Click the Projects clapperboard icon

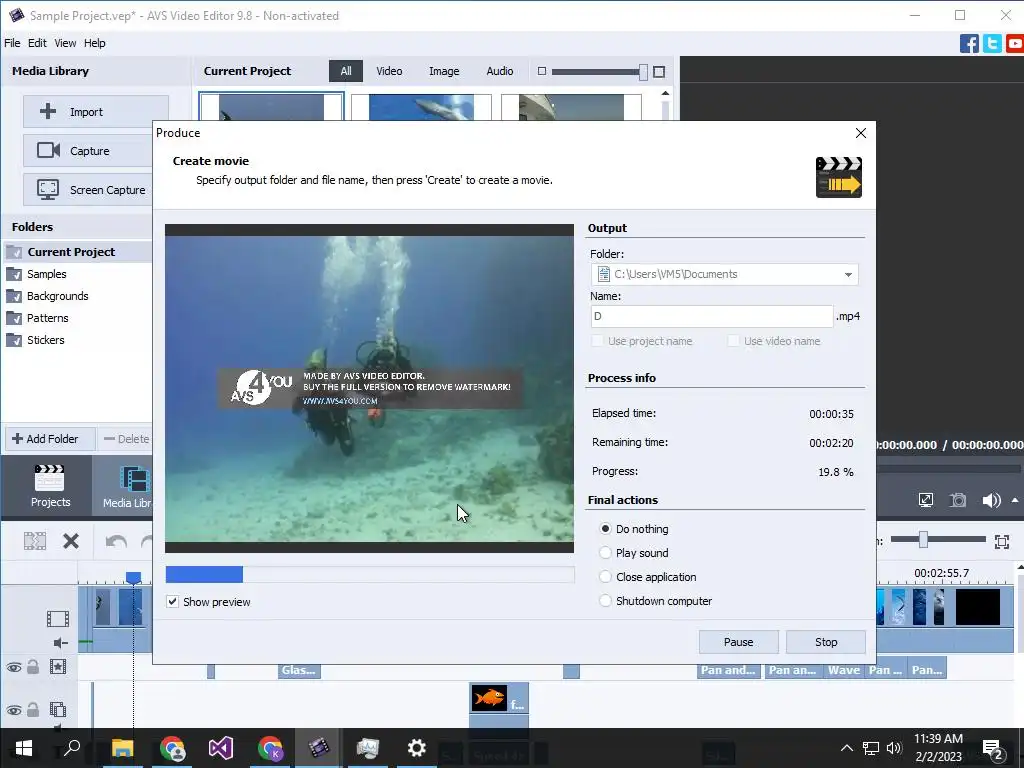click(x=50, y=478)
